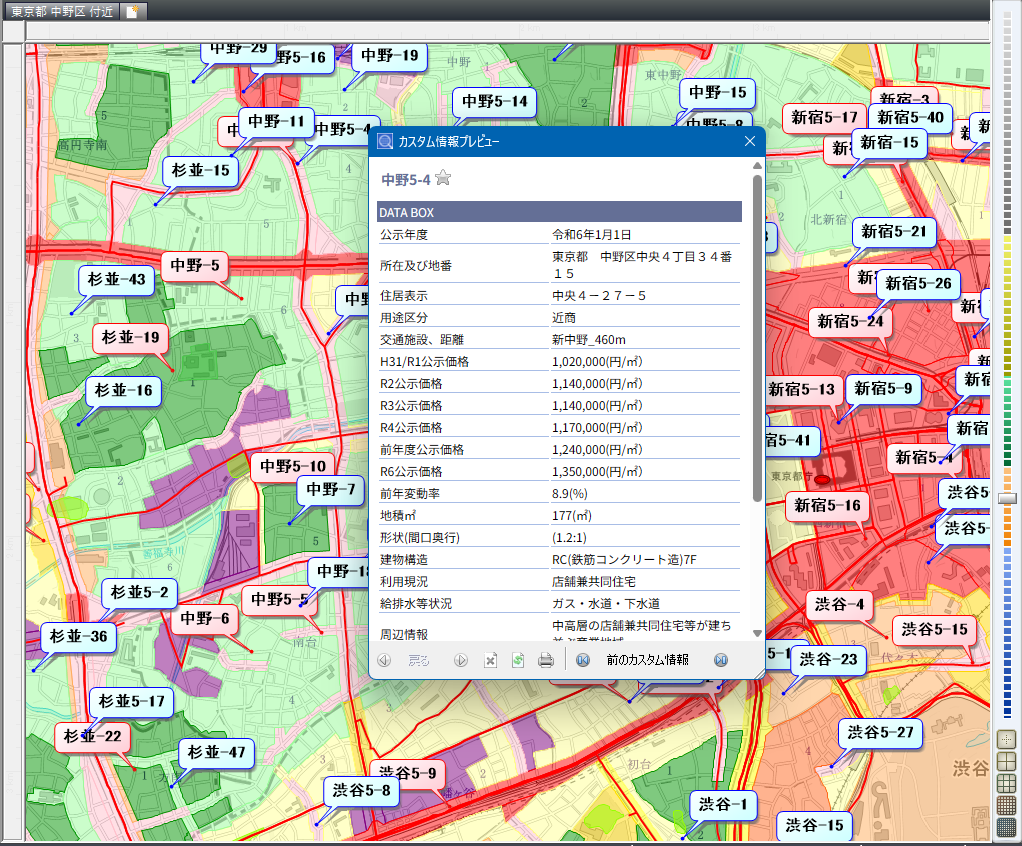This screenshot has width=1022, height=846.
Task: Close the カスタム情報プレビュー dialog
Action: pyautogui.click(x=750, y=141)
